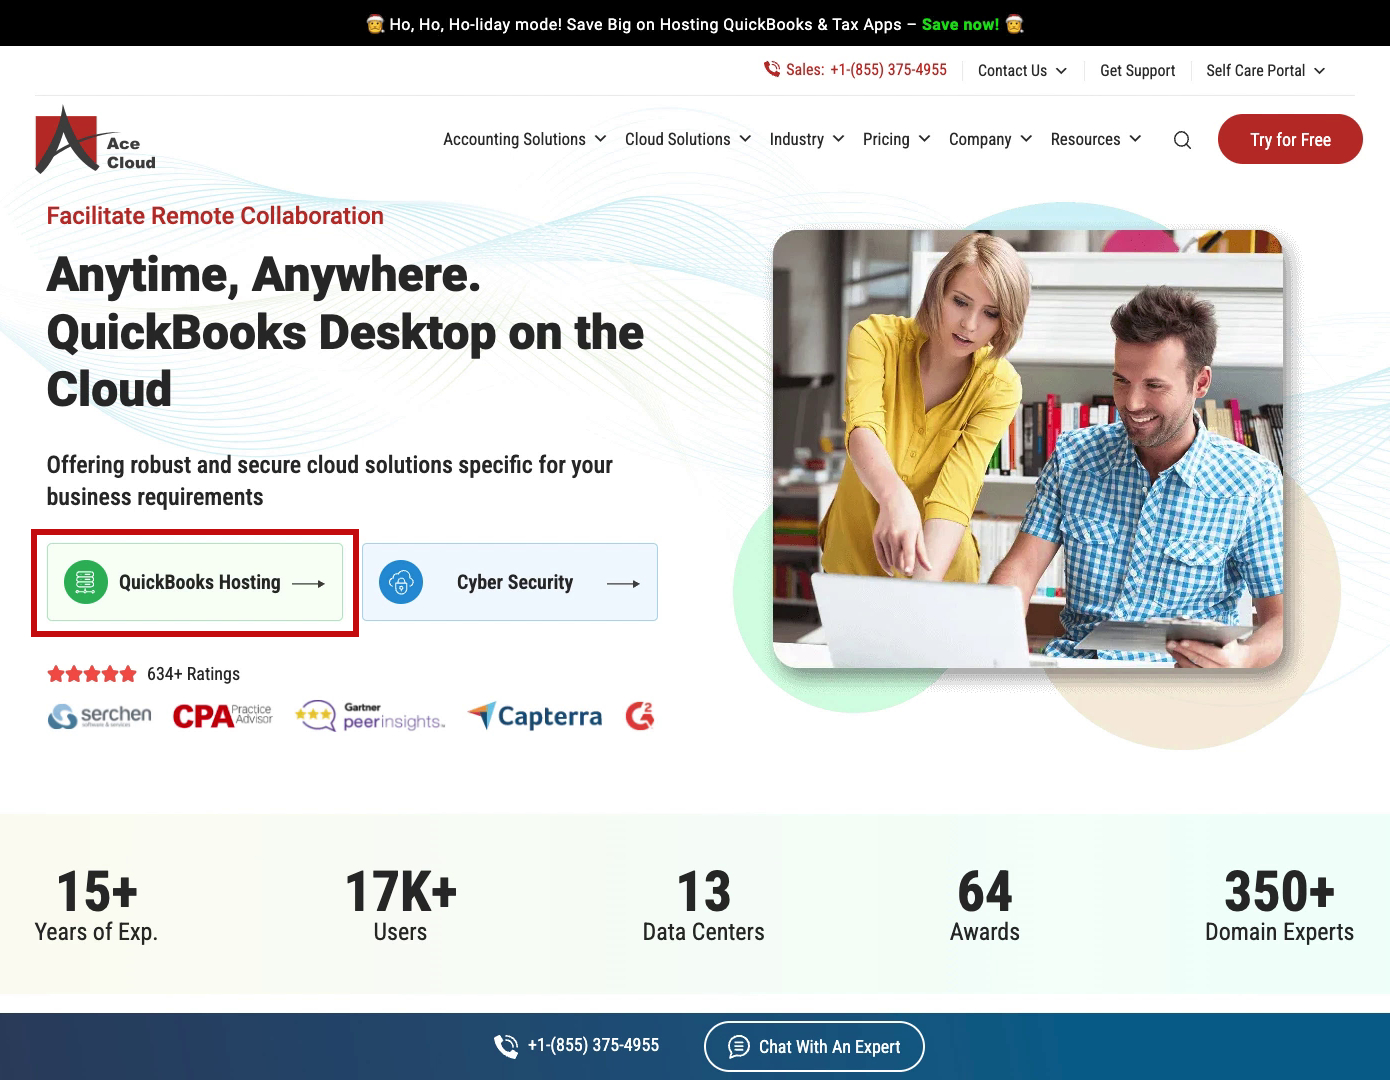Call the Sales number +1-(855) 375-4955 at top

click(x=888, y=70)
